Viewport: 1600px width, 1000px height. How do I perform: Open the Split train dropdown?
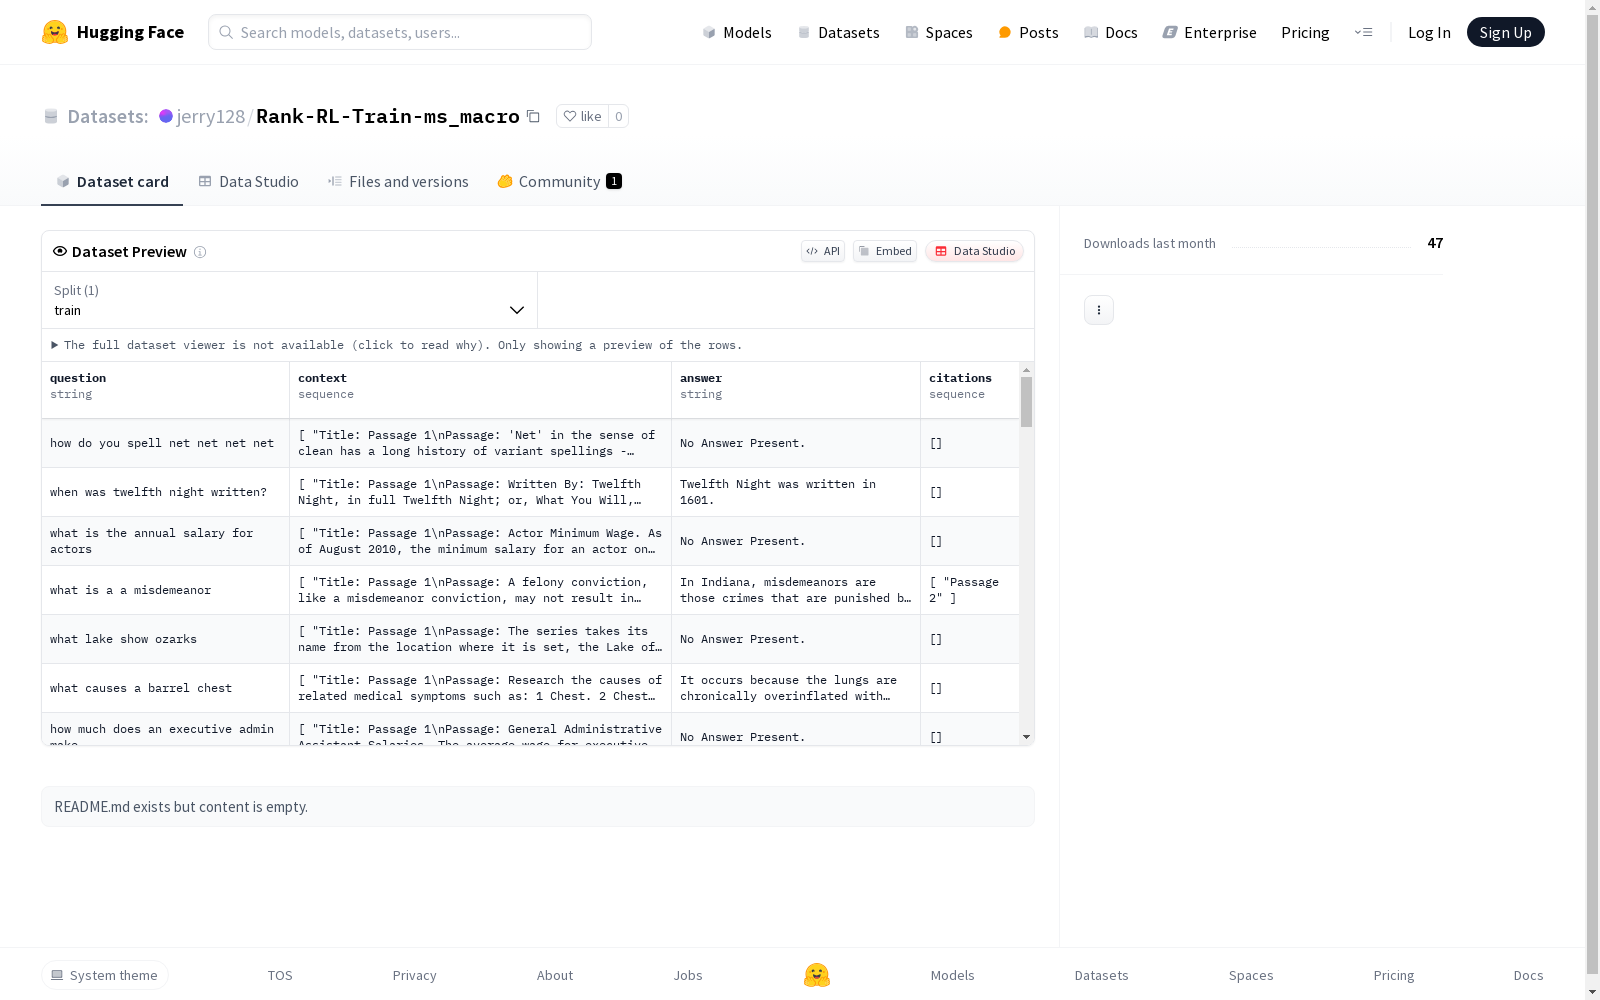pyautogui.click(x=289, y=300)
